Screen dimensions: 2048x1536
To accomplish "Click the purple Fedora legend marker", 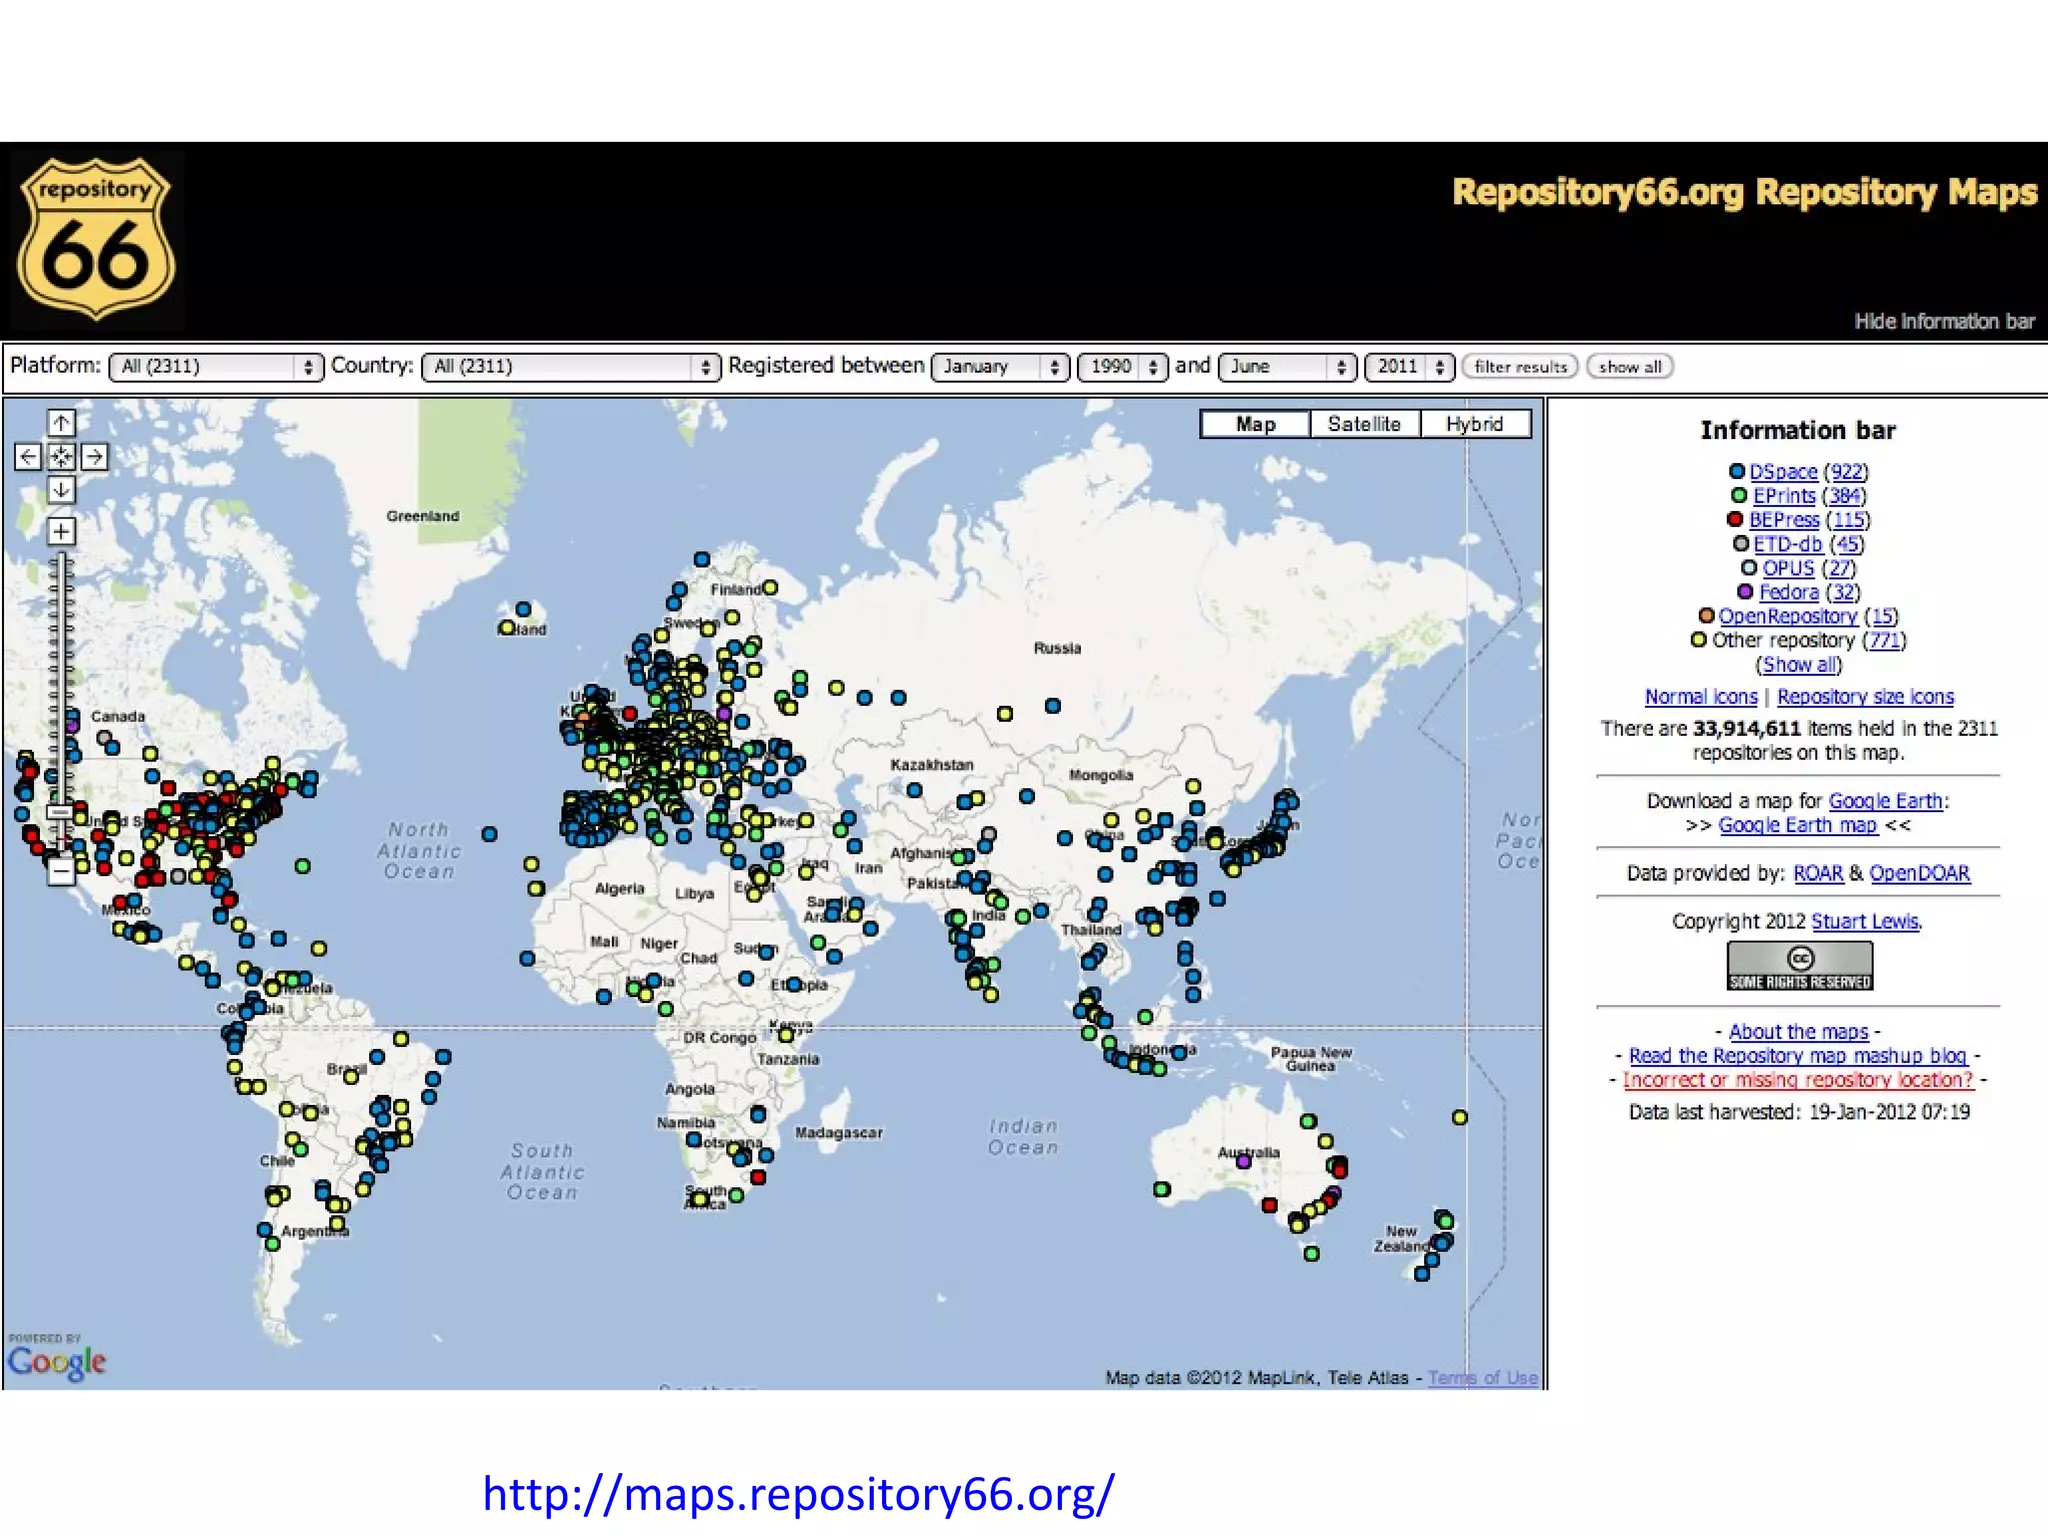I will (1745, 591).
